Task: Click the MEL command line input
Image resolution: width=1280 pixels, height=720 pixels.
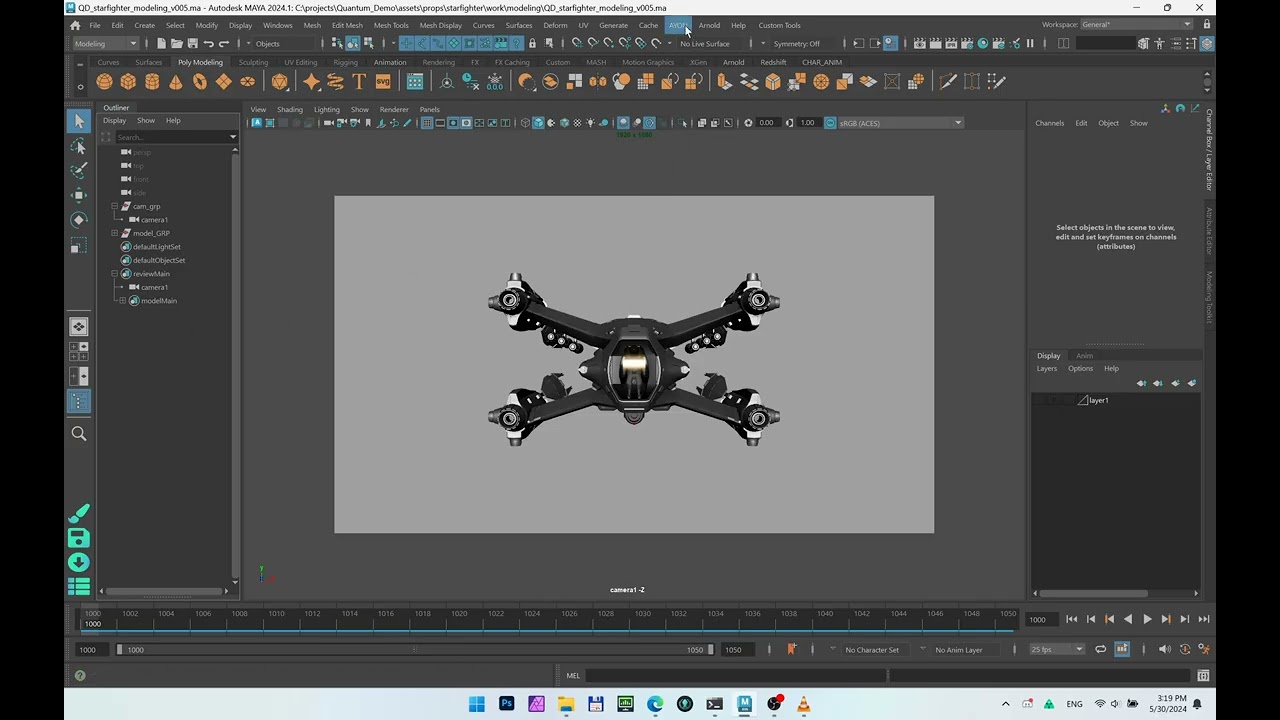Action: click(735, 676)
